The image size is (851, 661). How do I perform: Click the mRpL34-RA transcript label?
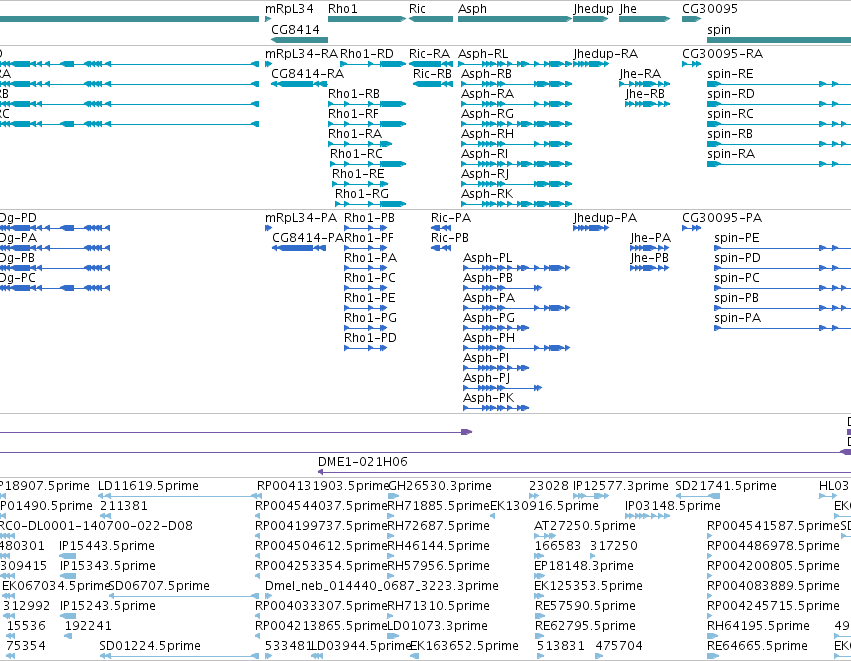pos(301,54)
